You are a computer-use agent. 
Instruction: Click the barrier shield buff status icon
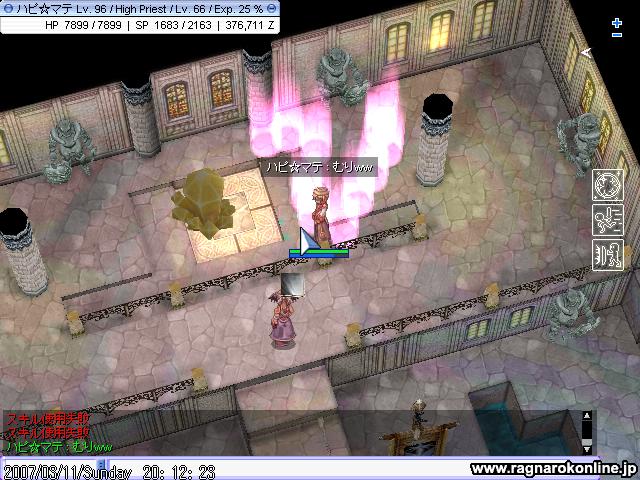click(608, 255)
